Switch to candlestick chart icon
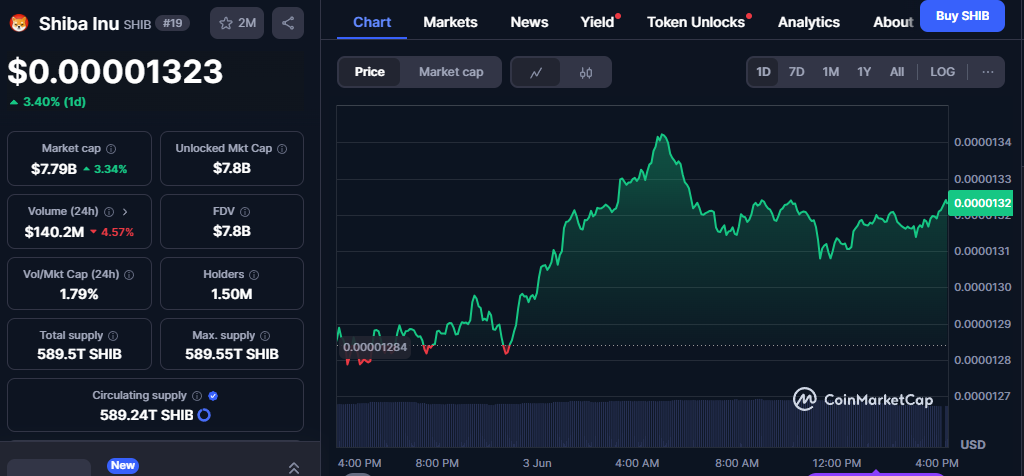The image size is (1024, 476). 586,72
